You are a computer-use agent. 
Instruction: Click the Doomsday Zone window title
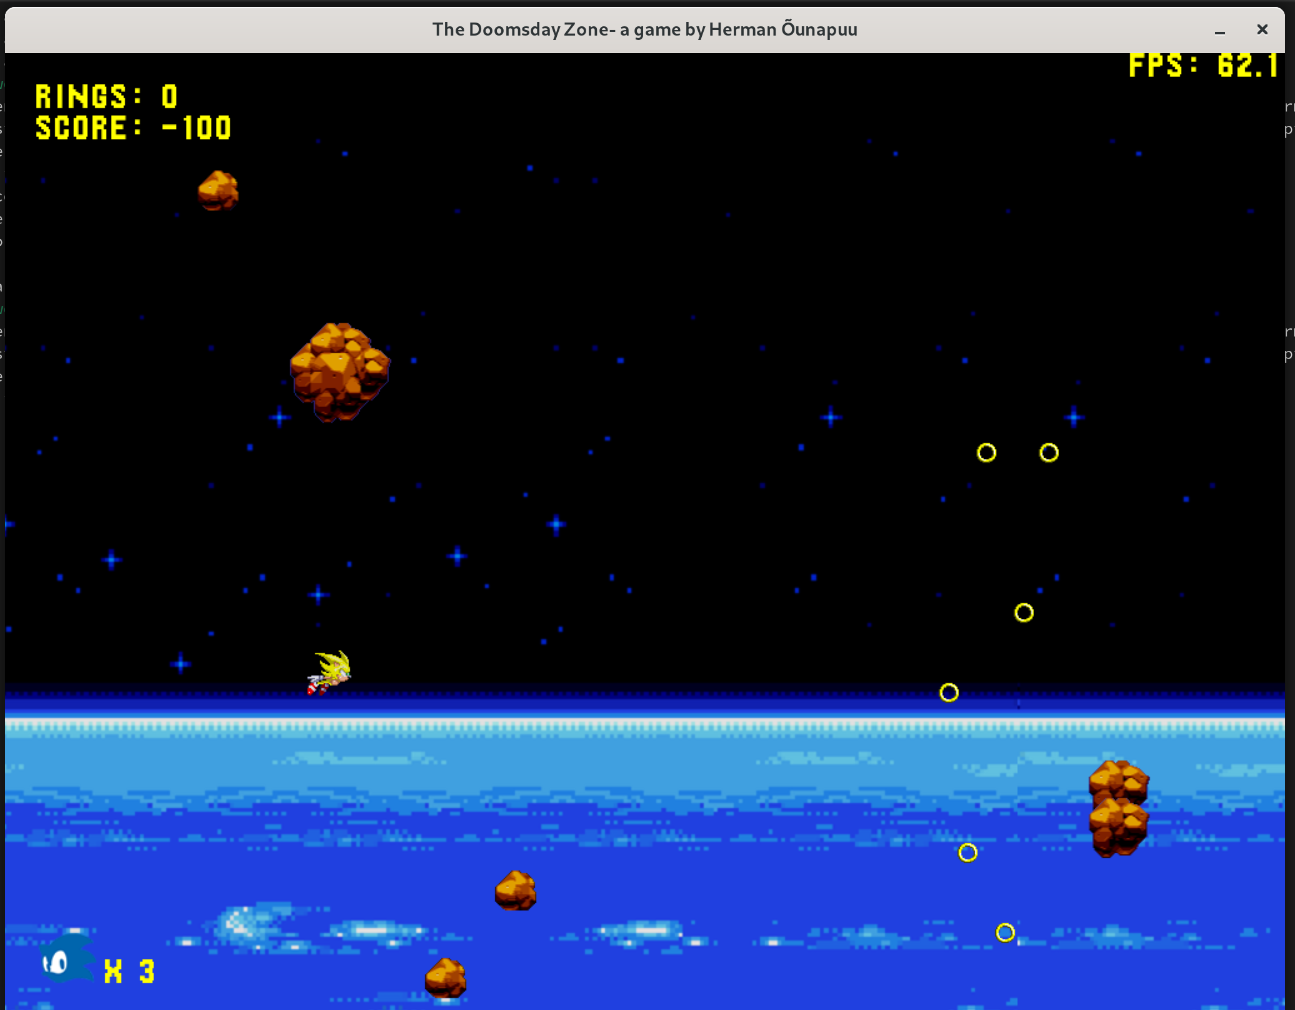coord(645,29)
